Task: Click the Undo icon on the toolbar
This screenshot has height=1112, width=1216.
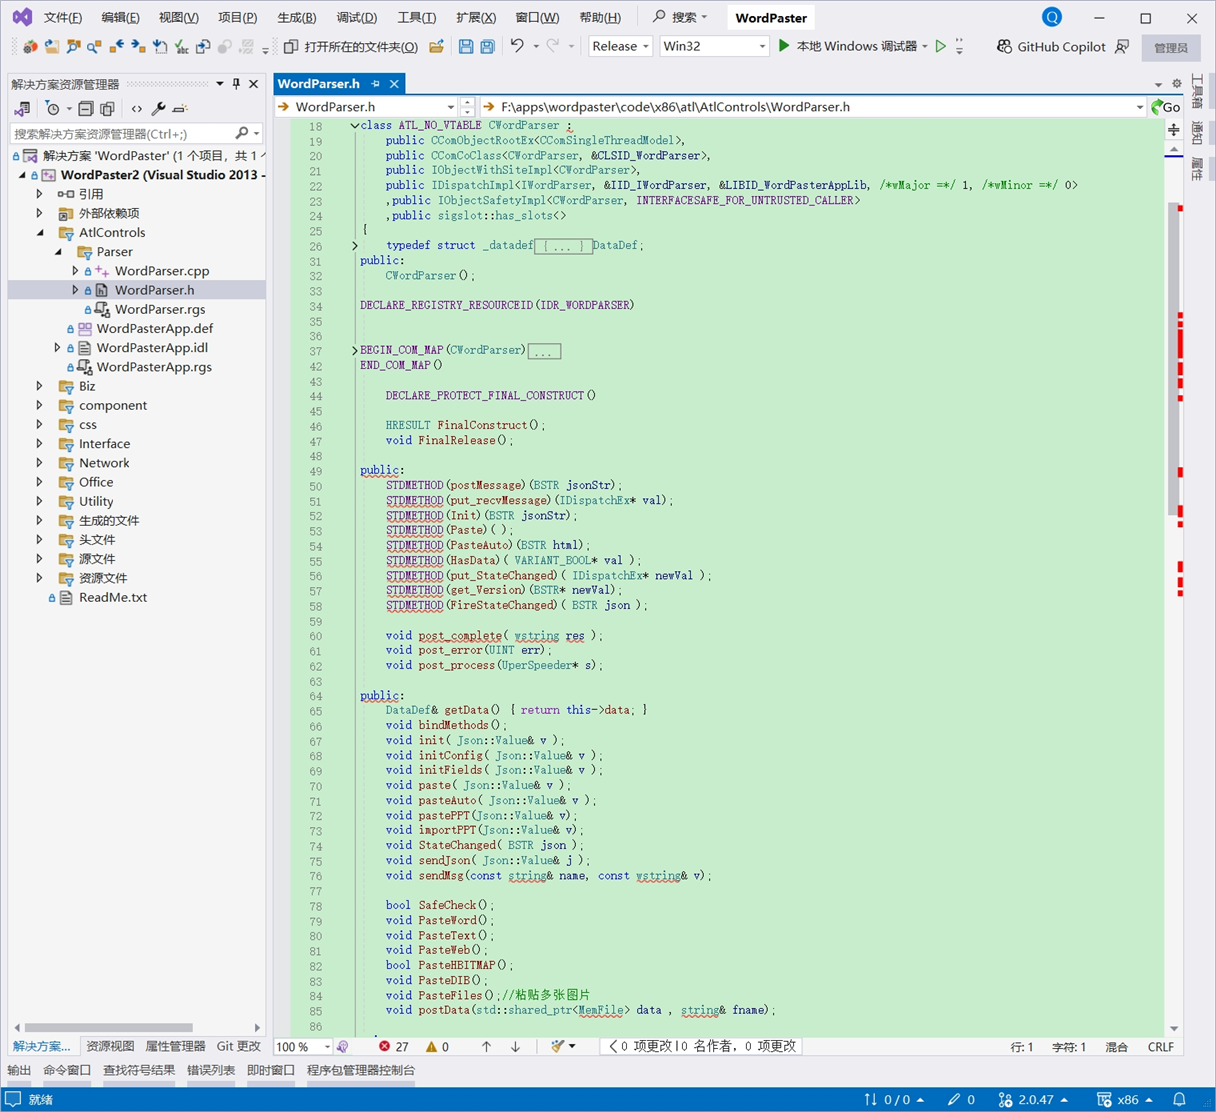Action: pyautogui.click(x=517, y=46)
